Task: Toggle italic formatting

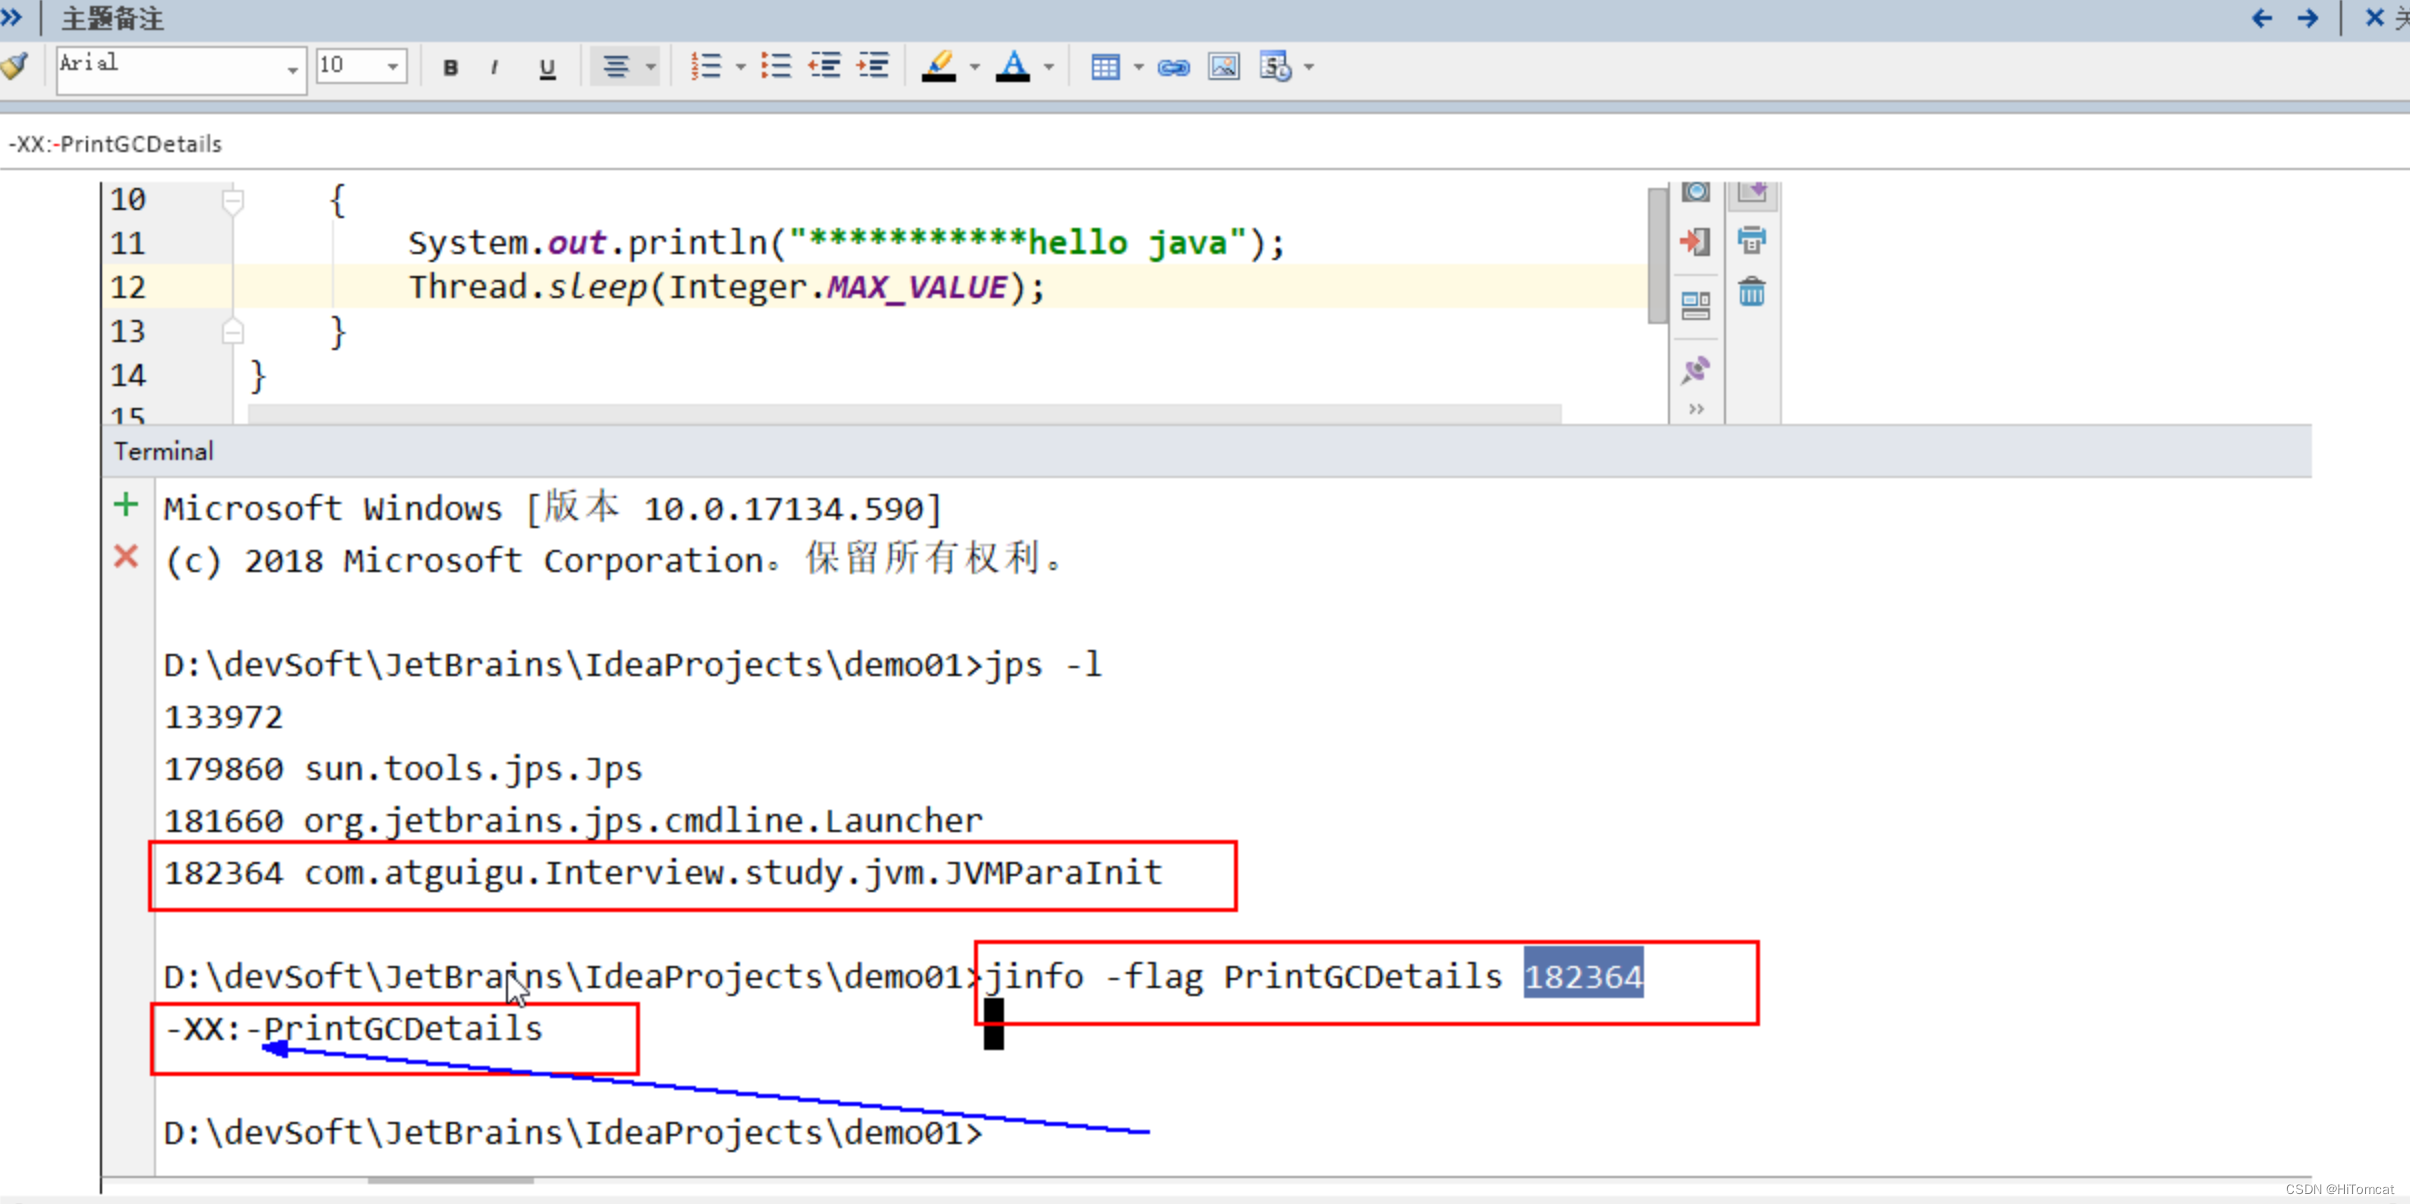Action: [495, 68]
